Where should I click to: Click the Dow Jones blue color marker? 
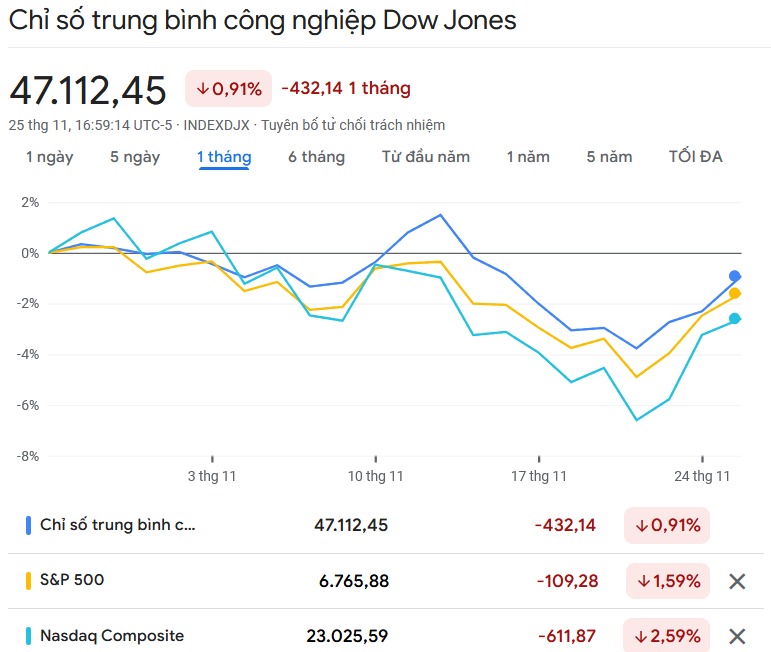click(28, 525)
